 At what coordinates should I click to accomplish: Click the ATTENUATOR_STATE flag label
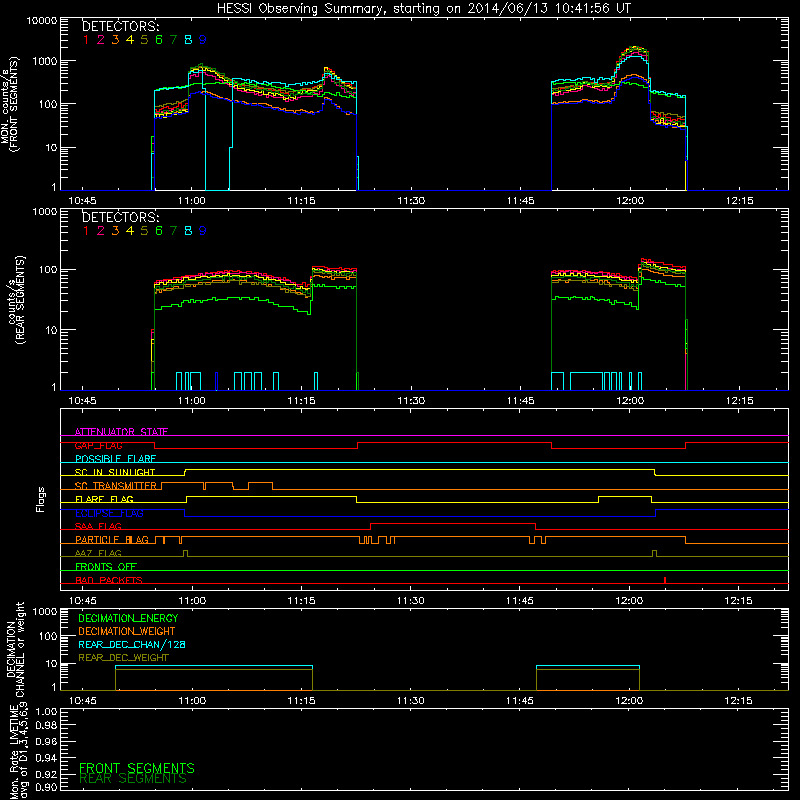pos(121,432)
